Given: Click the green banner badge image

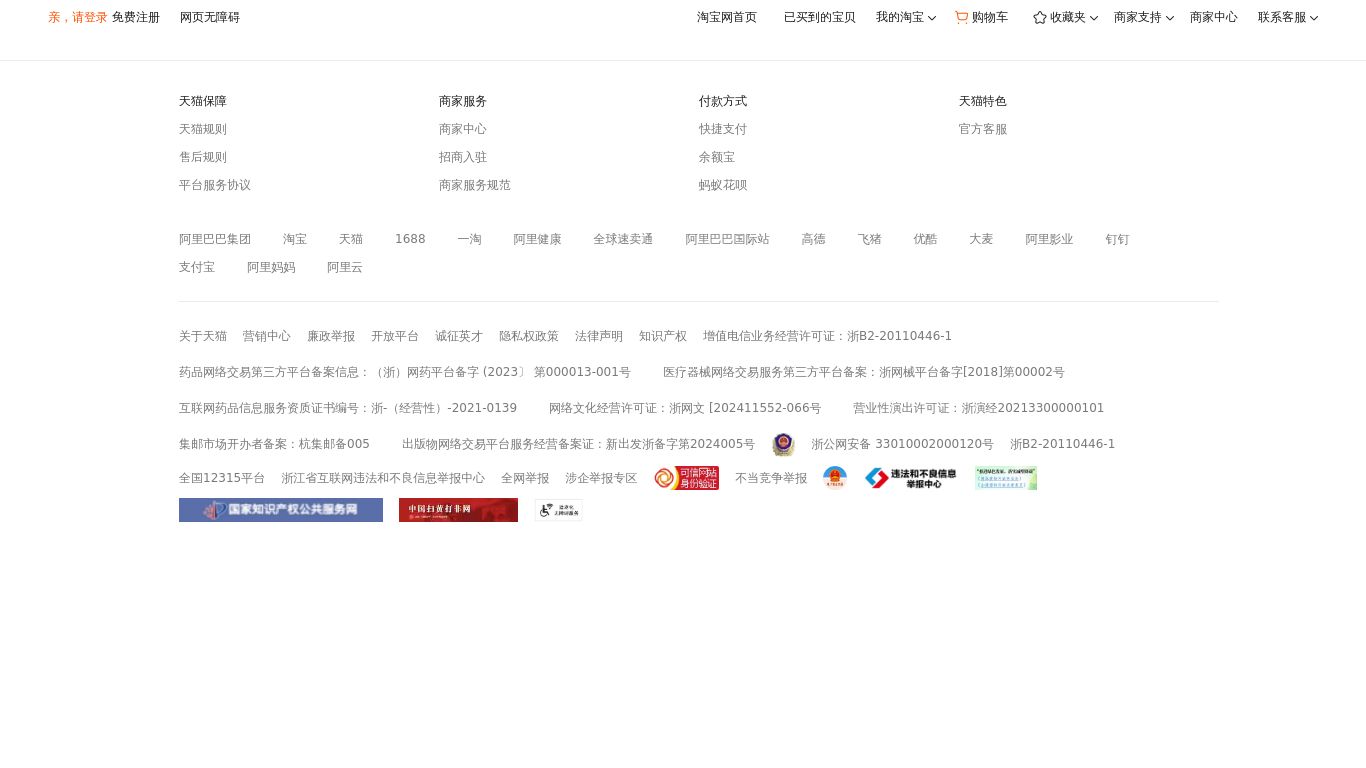Looking at the screenshot, I should [x=1006, y=478].
